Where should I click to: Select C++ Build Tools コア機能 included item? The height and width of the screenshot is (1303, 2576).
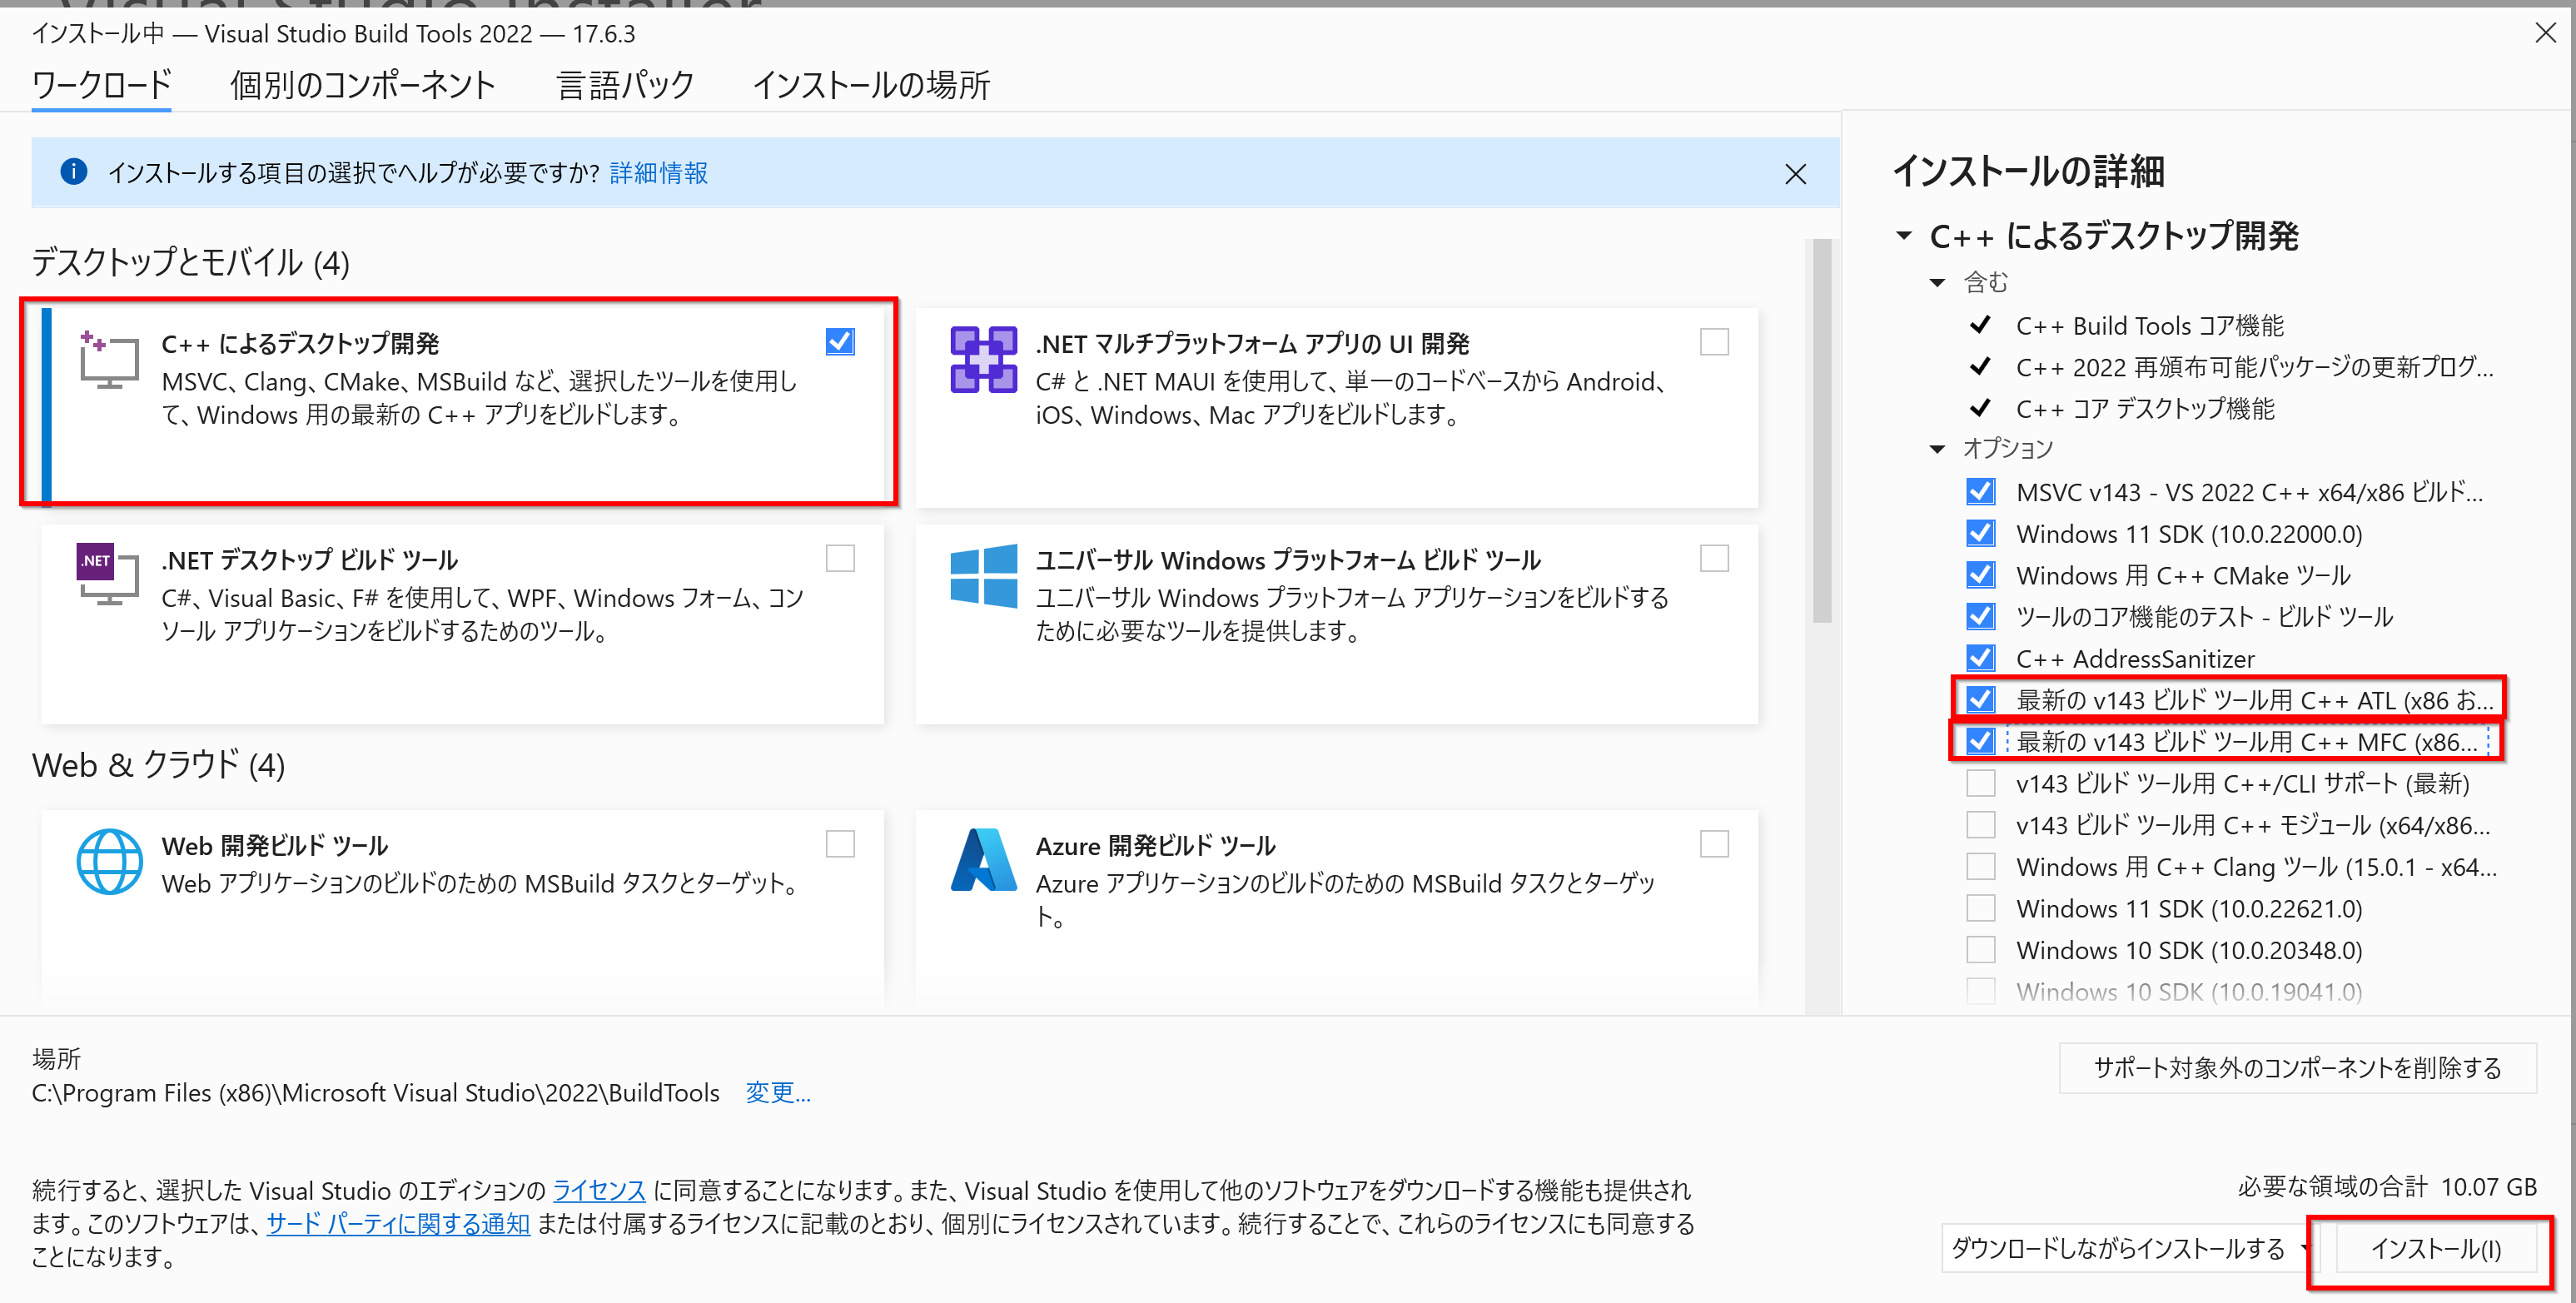pyautogui.click(x=2150, y=326)
